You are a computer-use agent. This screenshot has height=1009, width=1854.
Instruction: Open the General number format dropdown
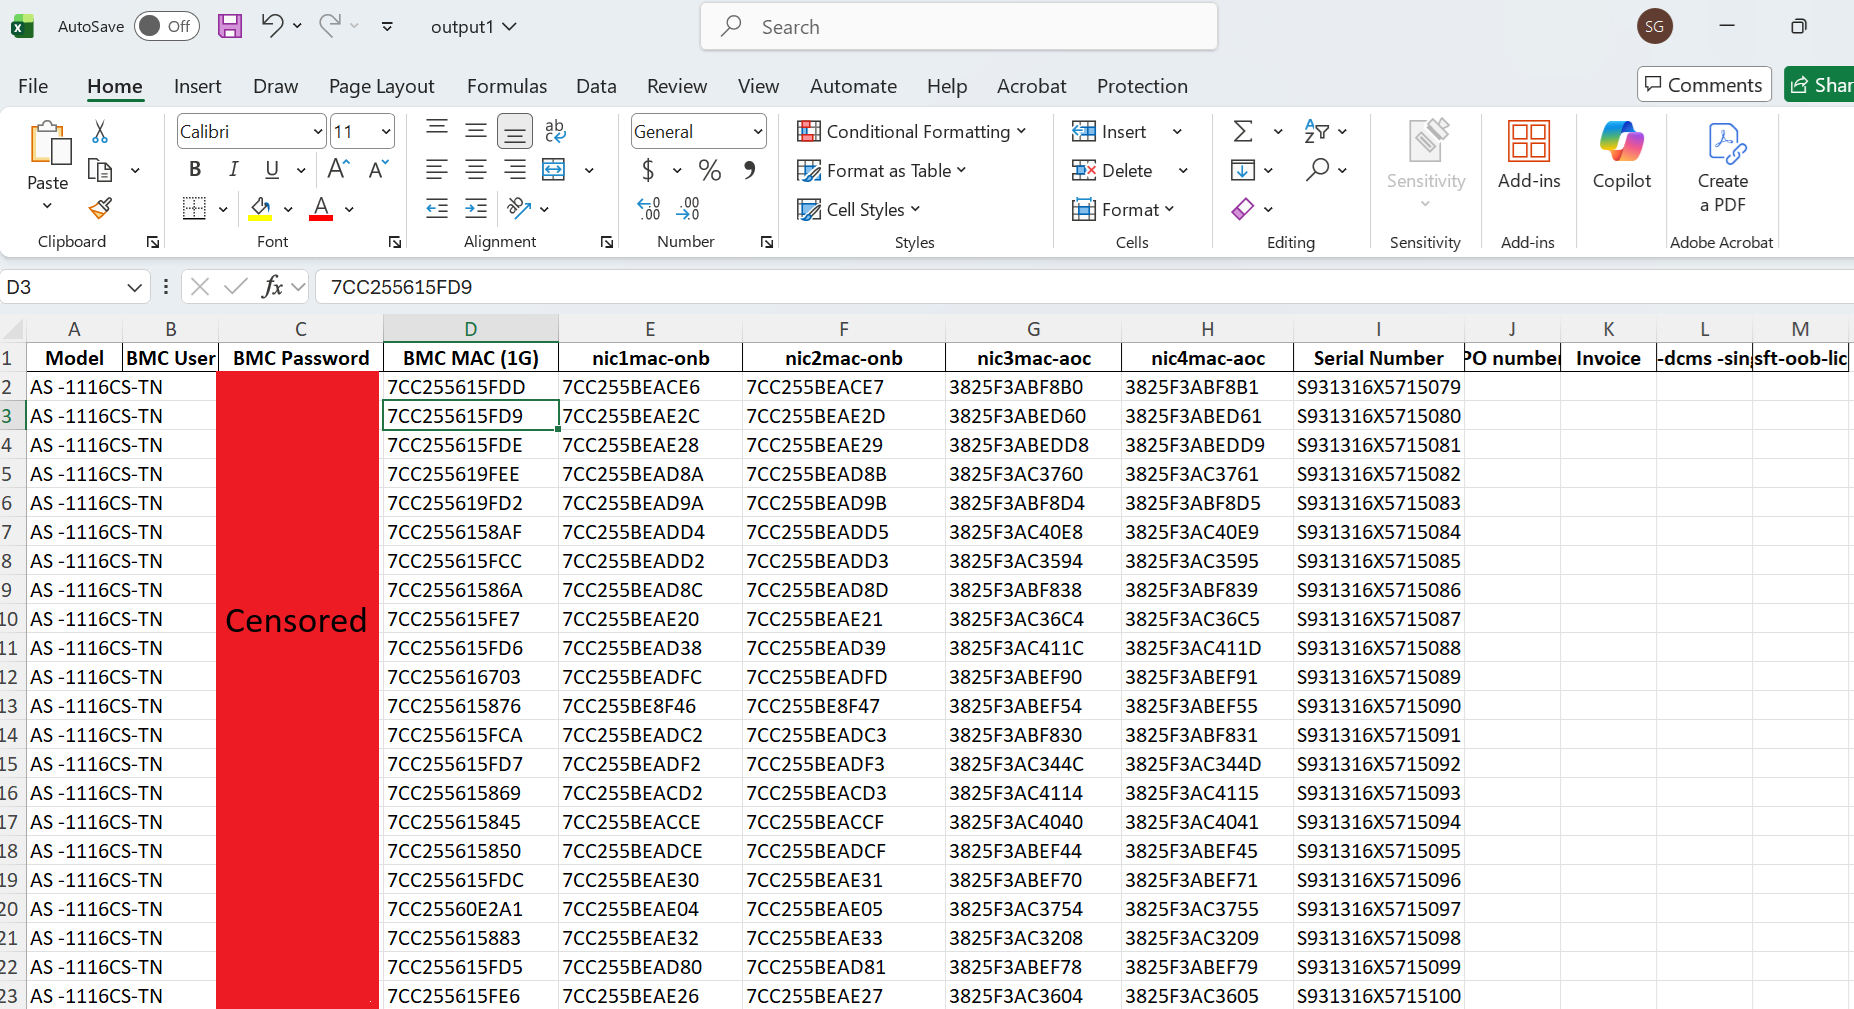tap(758, 132)
